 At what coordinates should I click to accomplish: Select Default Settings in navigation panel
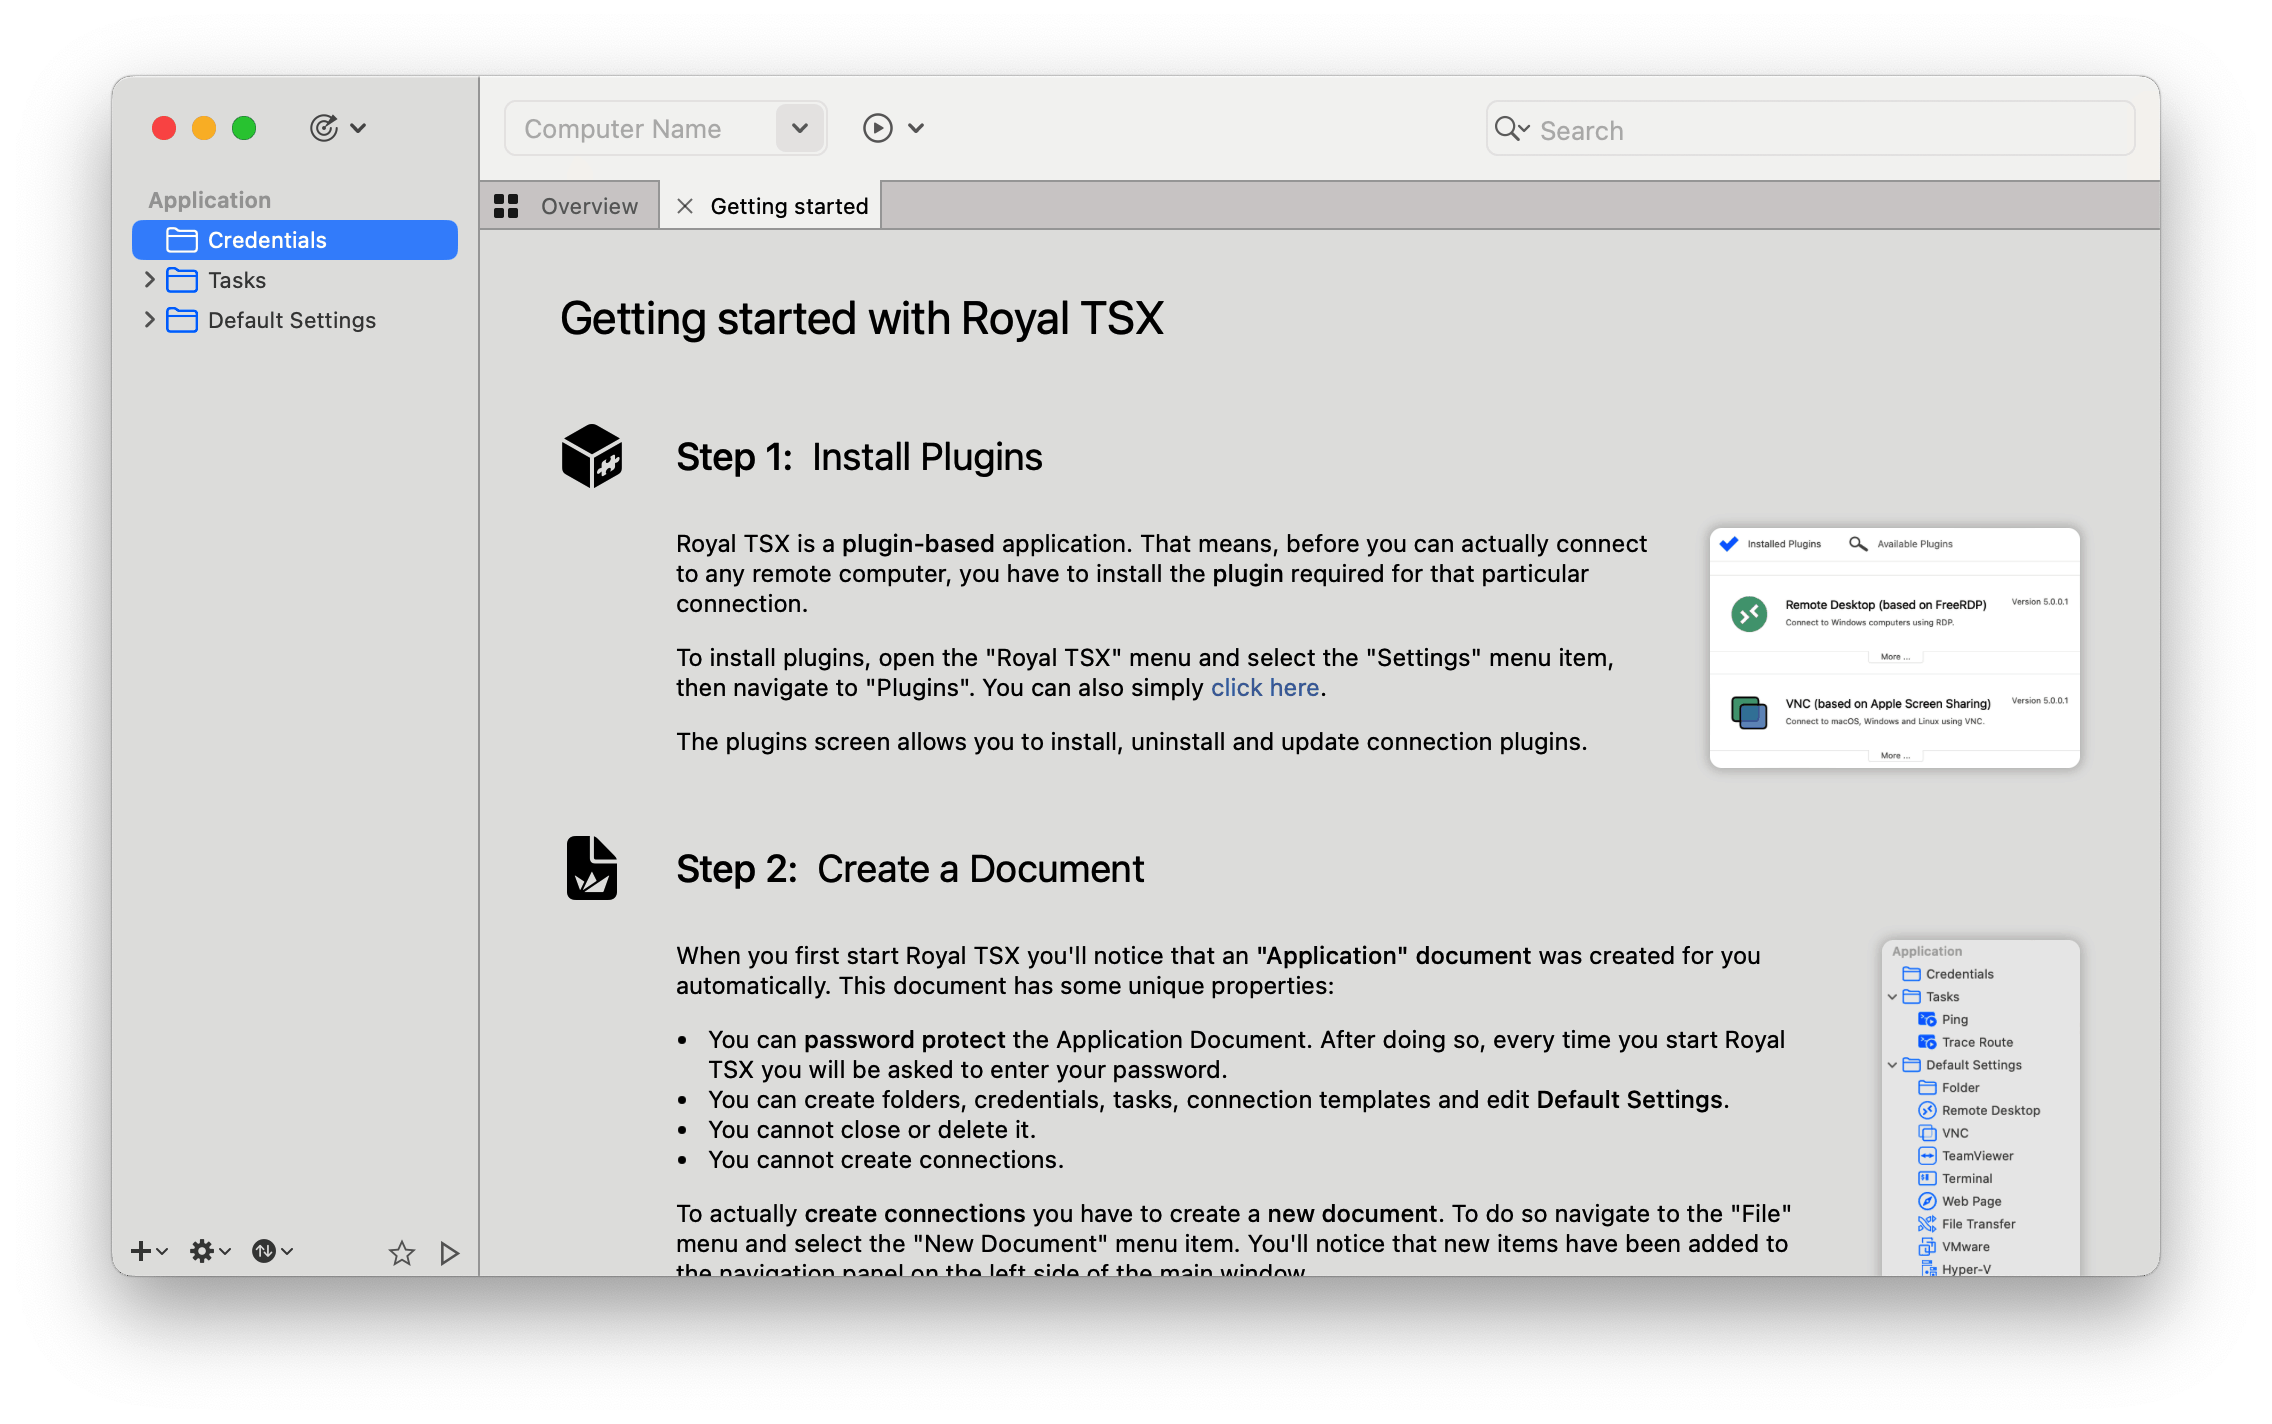point(292,320)
